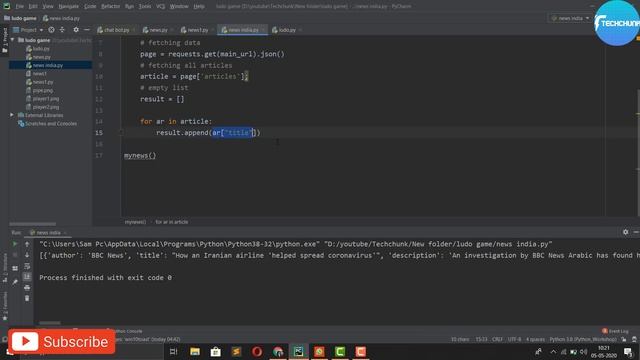
Task: Open the green Camtasia taskbar icon
Action: click(340, 351)
